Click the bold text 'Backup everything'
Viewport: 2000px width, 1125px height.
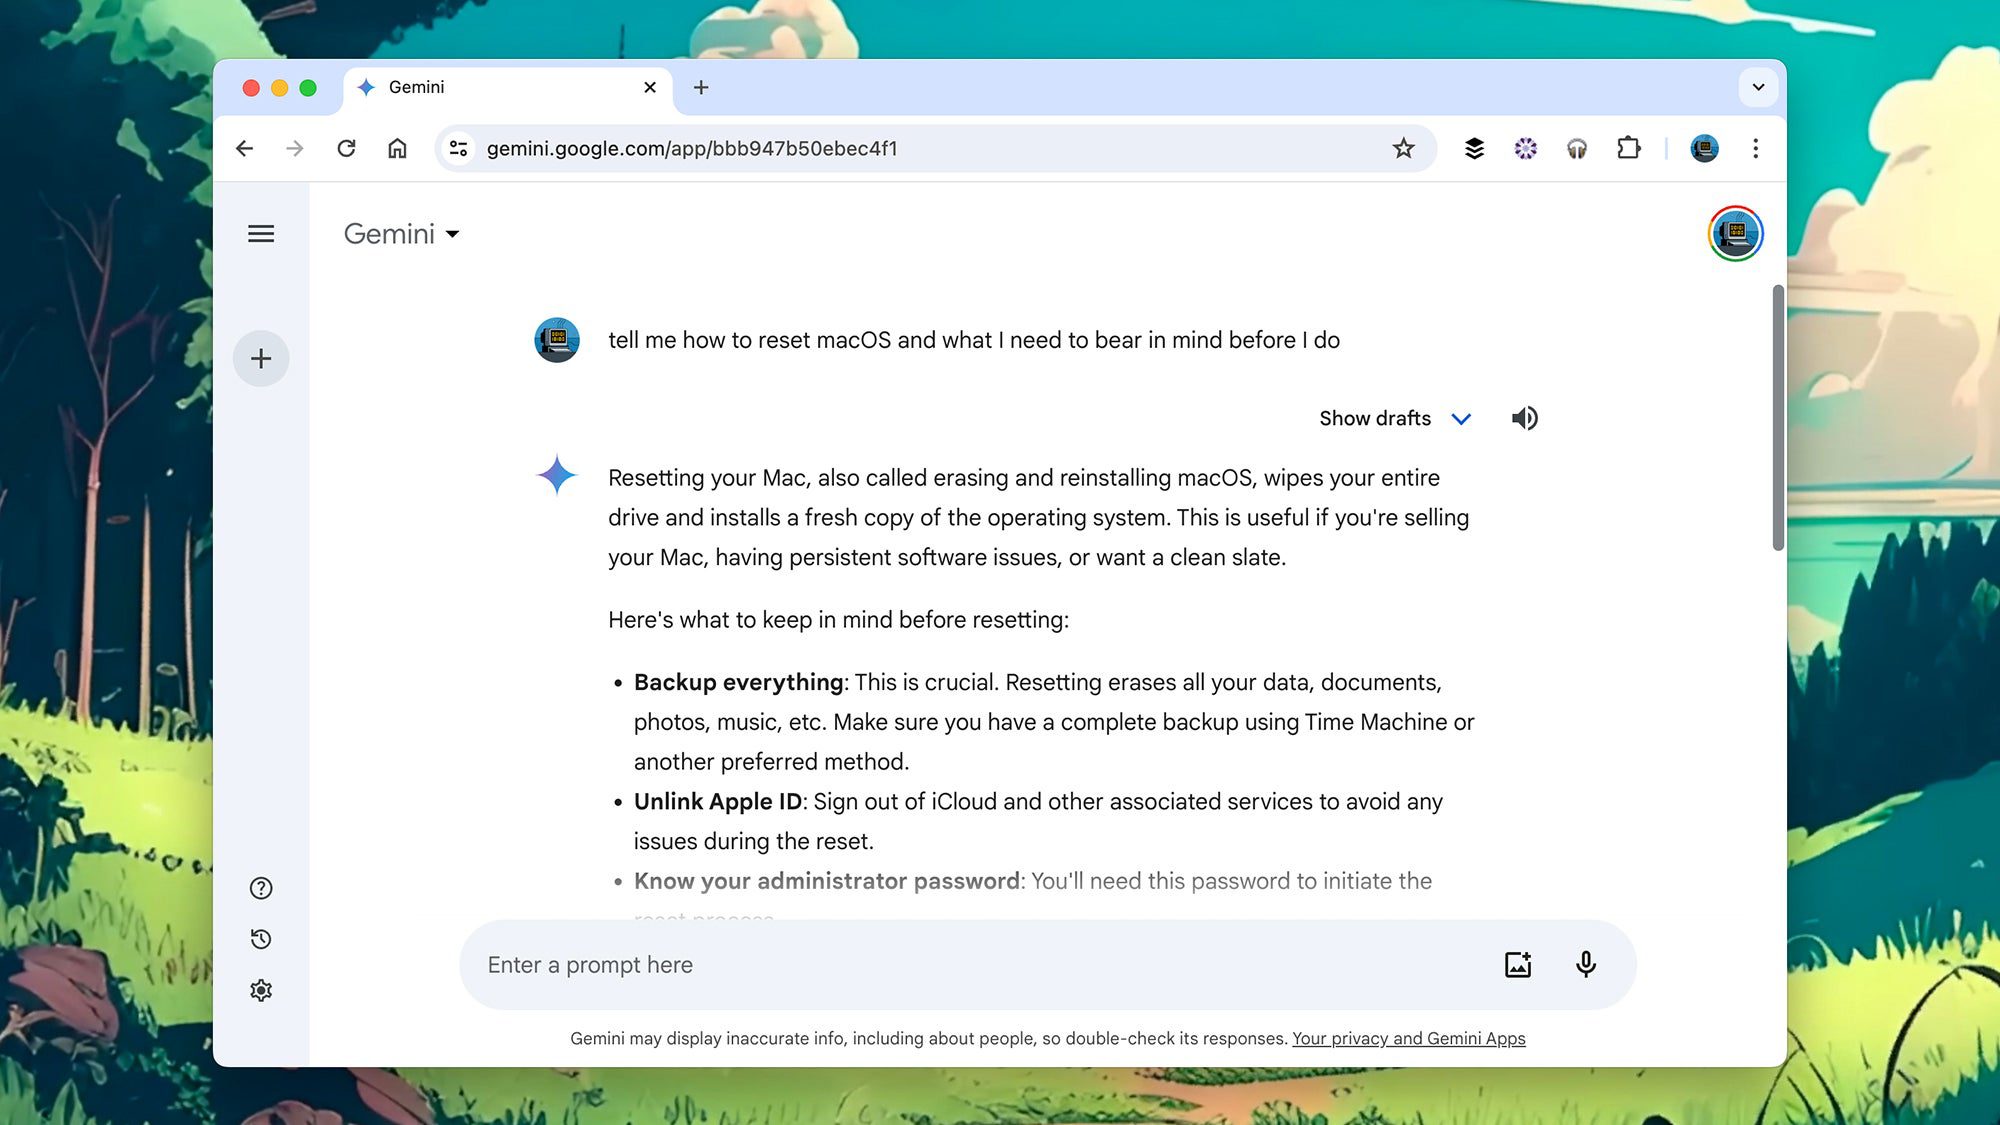[739, 682]
